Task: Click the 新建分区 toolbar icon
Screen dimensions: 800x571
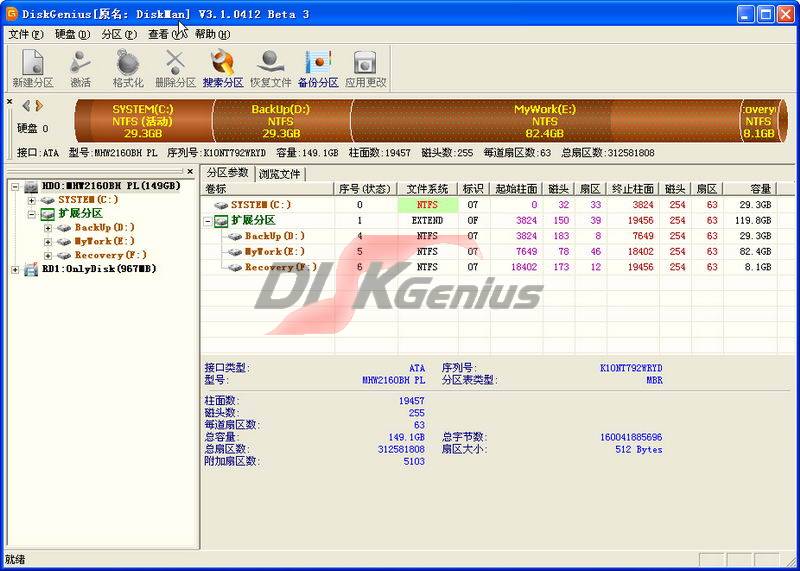Action: tap(33, 69)
